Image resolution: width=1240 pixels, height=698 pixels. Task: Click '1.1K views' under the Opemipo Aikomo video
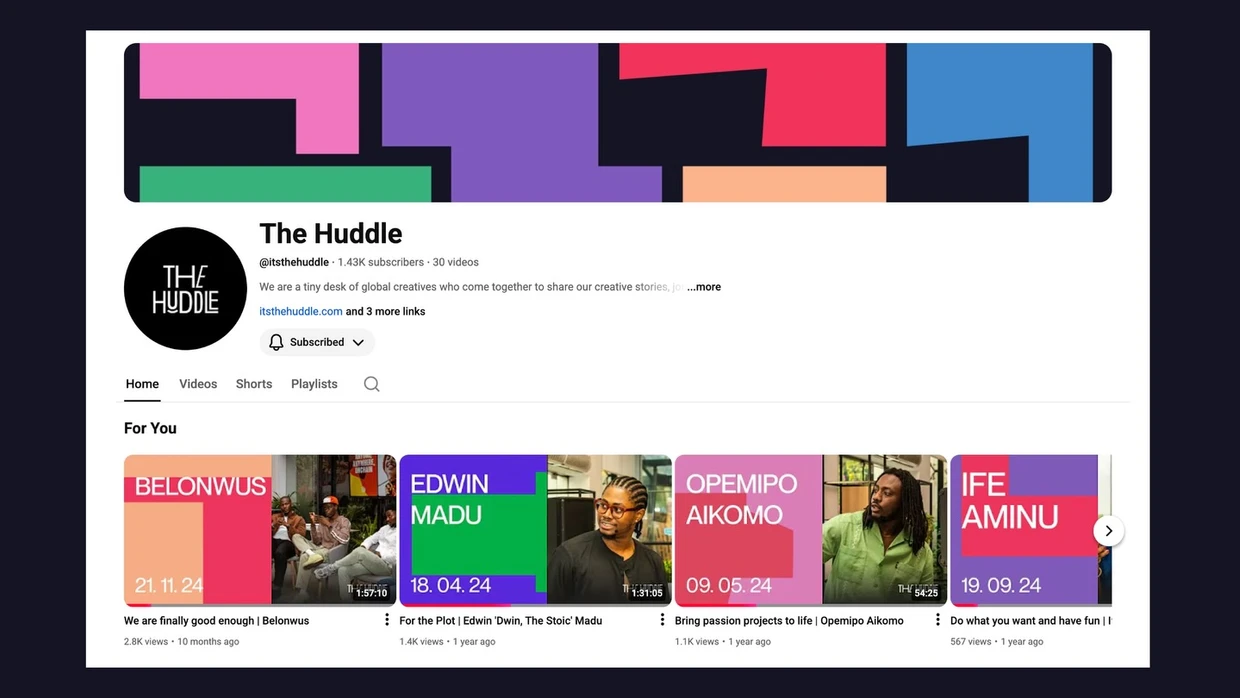[x=697, y=642]
